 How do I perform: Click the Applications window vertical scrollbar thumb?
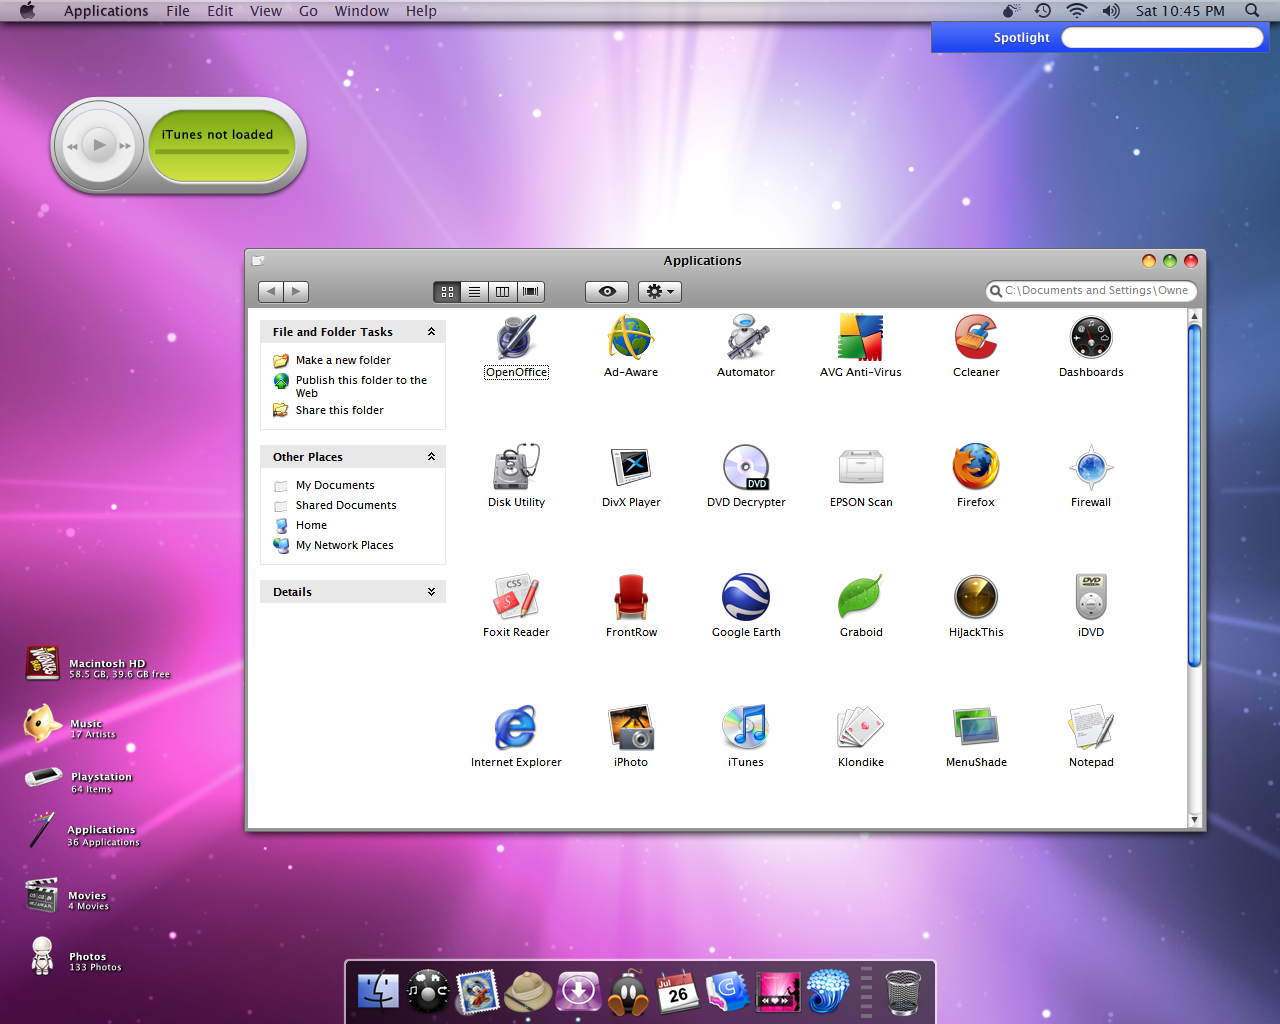1194,495
